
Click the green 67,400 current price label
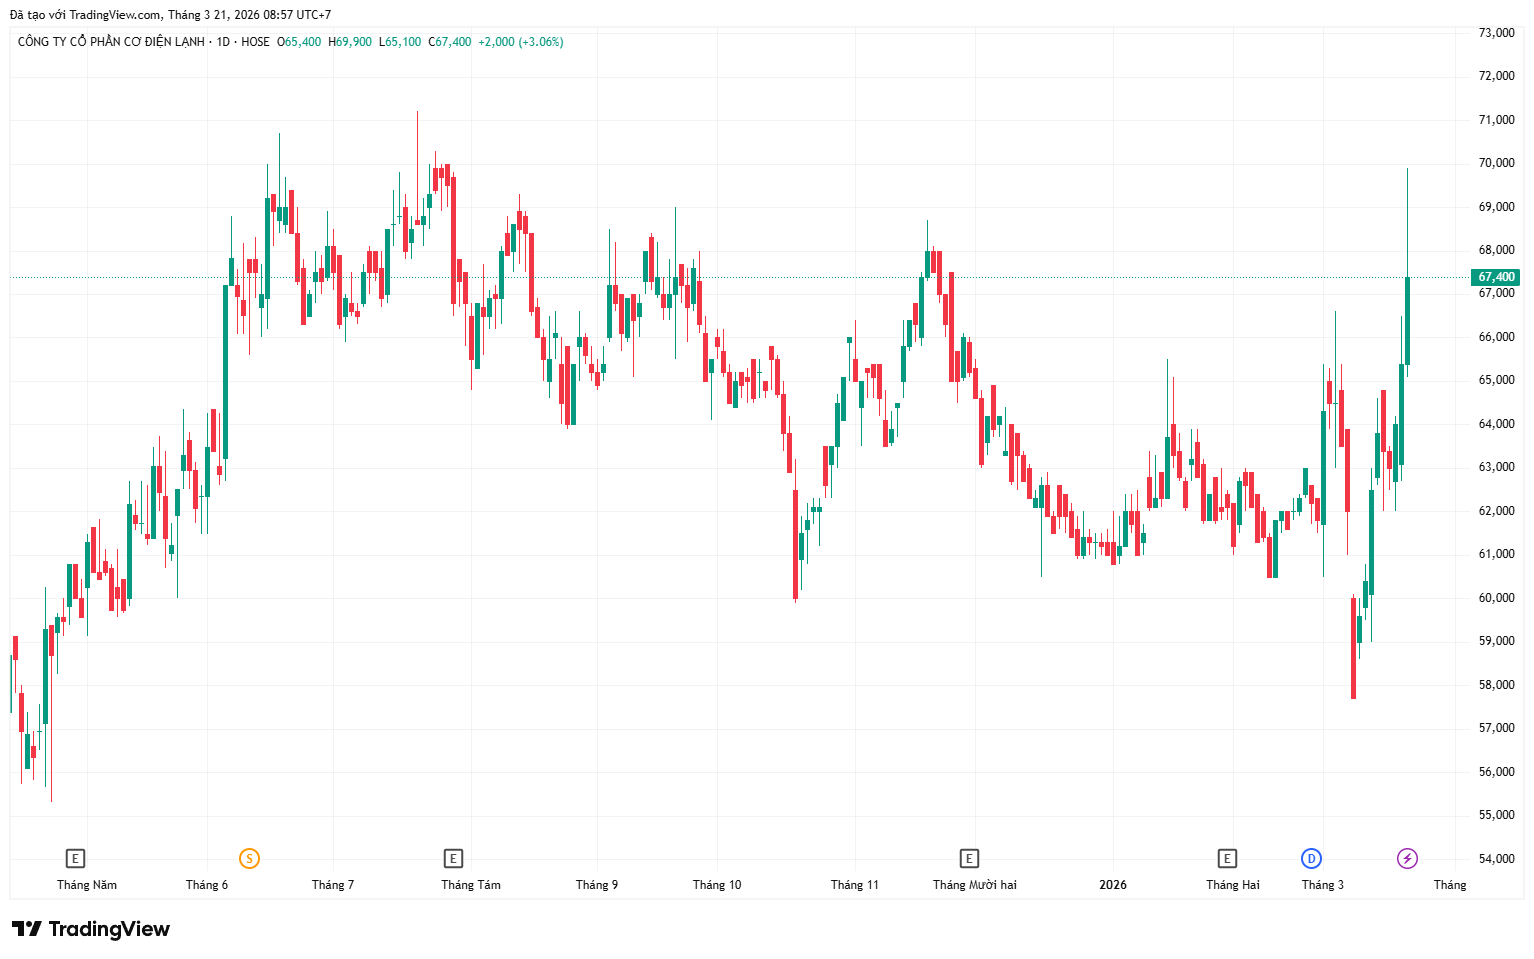(1496, 277)
